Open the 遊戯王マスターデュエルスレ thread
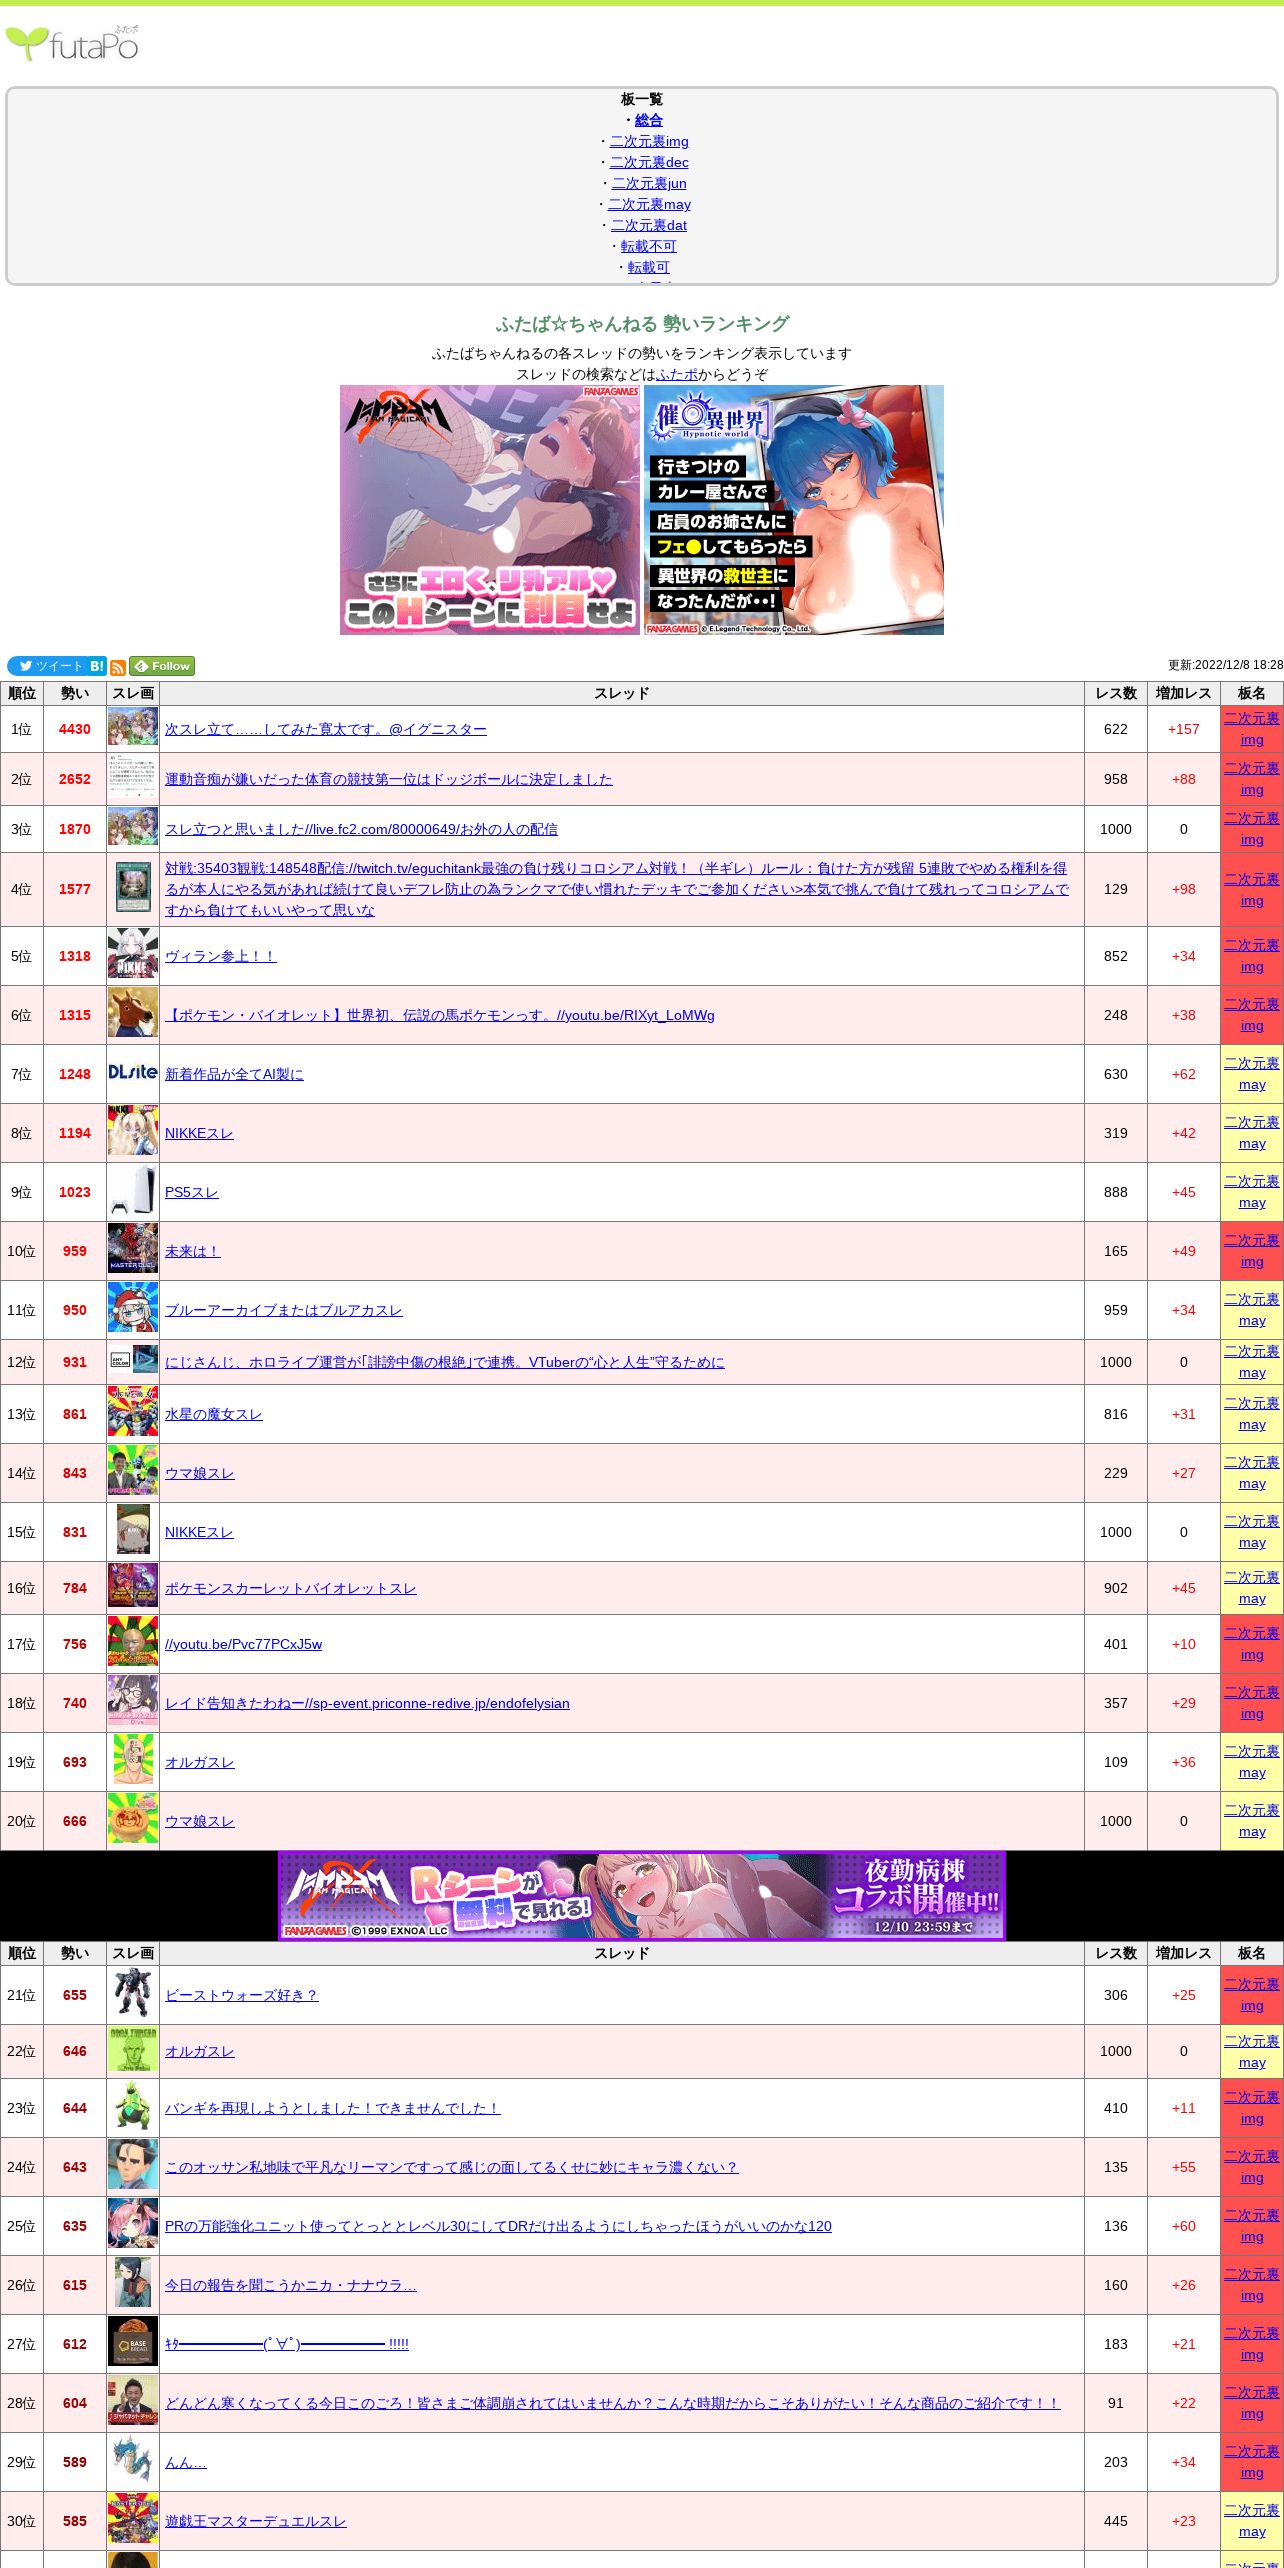Screen dimensions: 1284x2568 [255, 2521]
